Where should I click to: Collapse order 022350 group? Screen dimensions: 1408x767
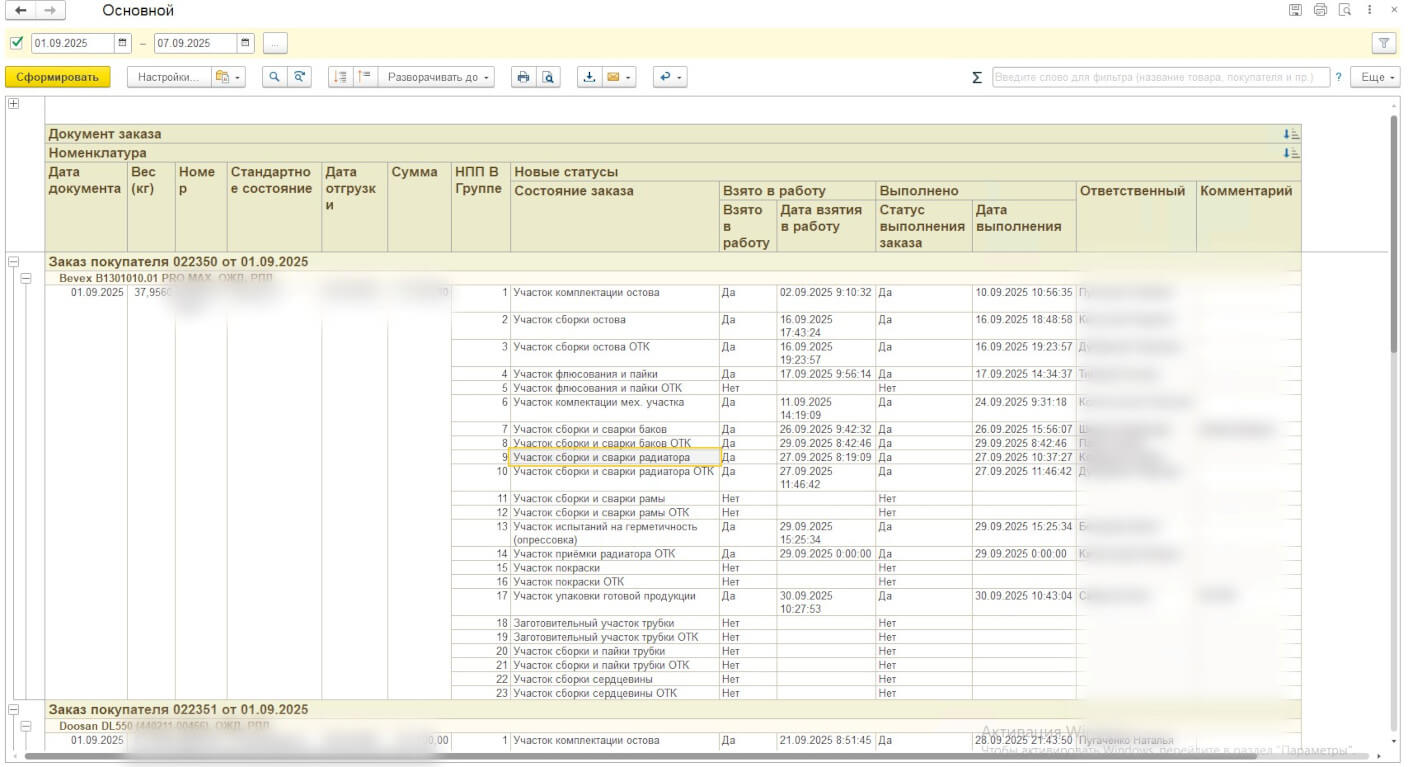(14, 262)
